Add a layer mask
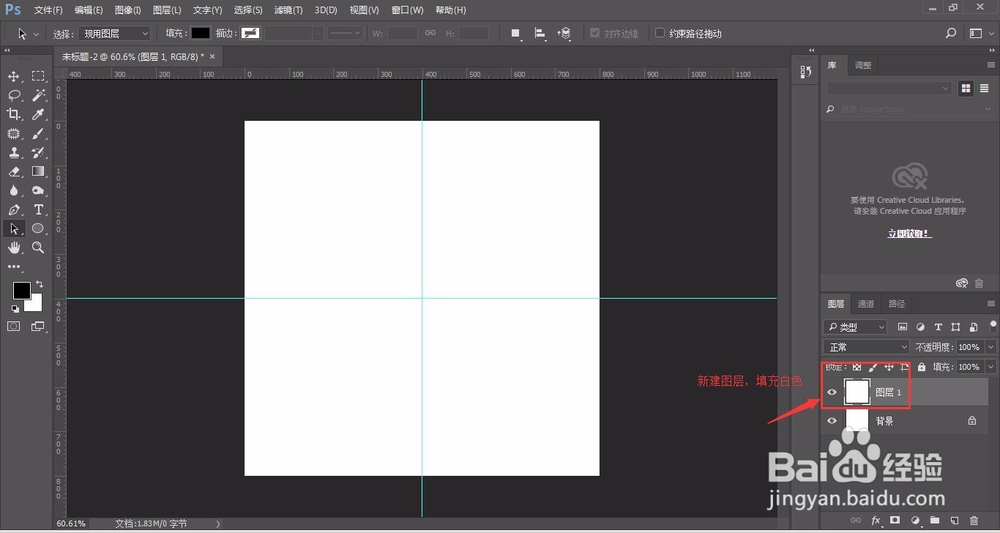 [895, 520]
